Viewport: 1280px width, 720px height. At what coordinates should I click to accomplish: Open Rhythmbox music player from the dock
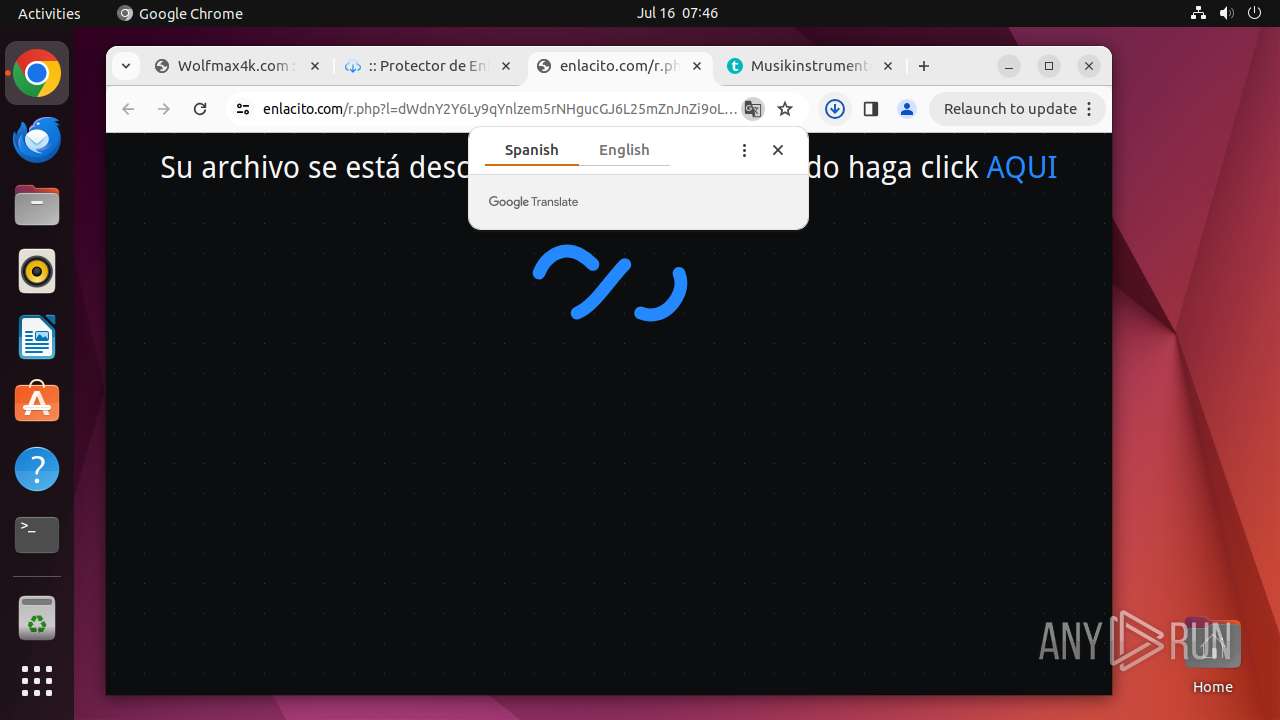tap(37, 271)
